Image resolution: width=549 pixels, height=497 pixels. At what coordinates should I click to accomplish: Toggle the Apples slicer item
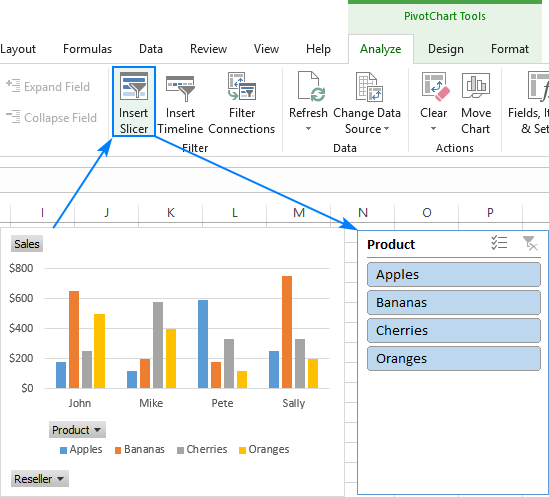click(454, 275)
